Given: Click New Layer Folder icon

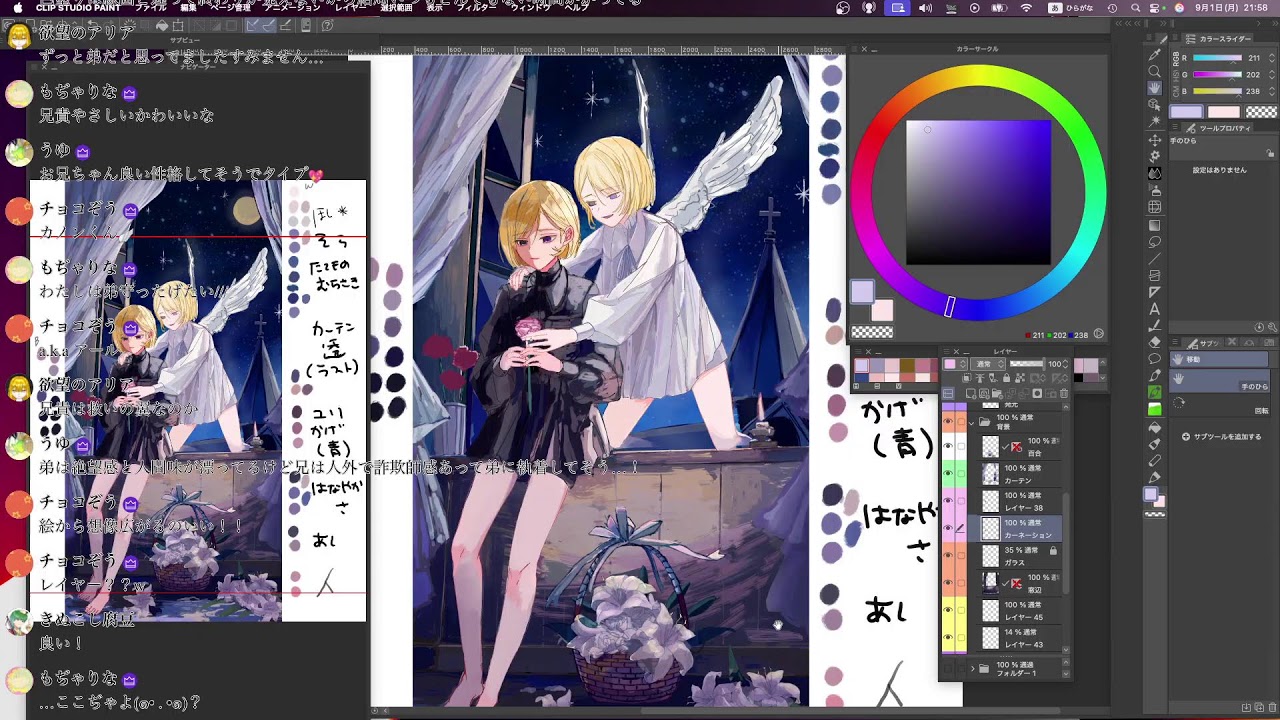Looking at the screenshot, I should pos(997,393).
